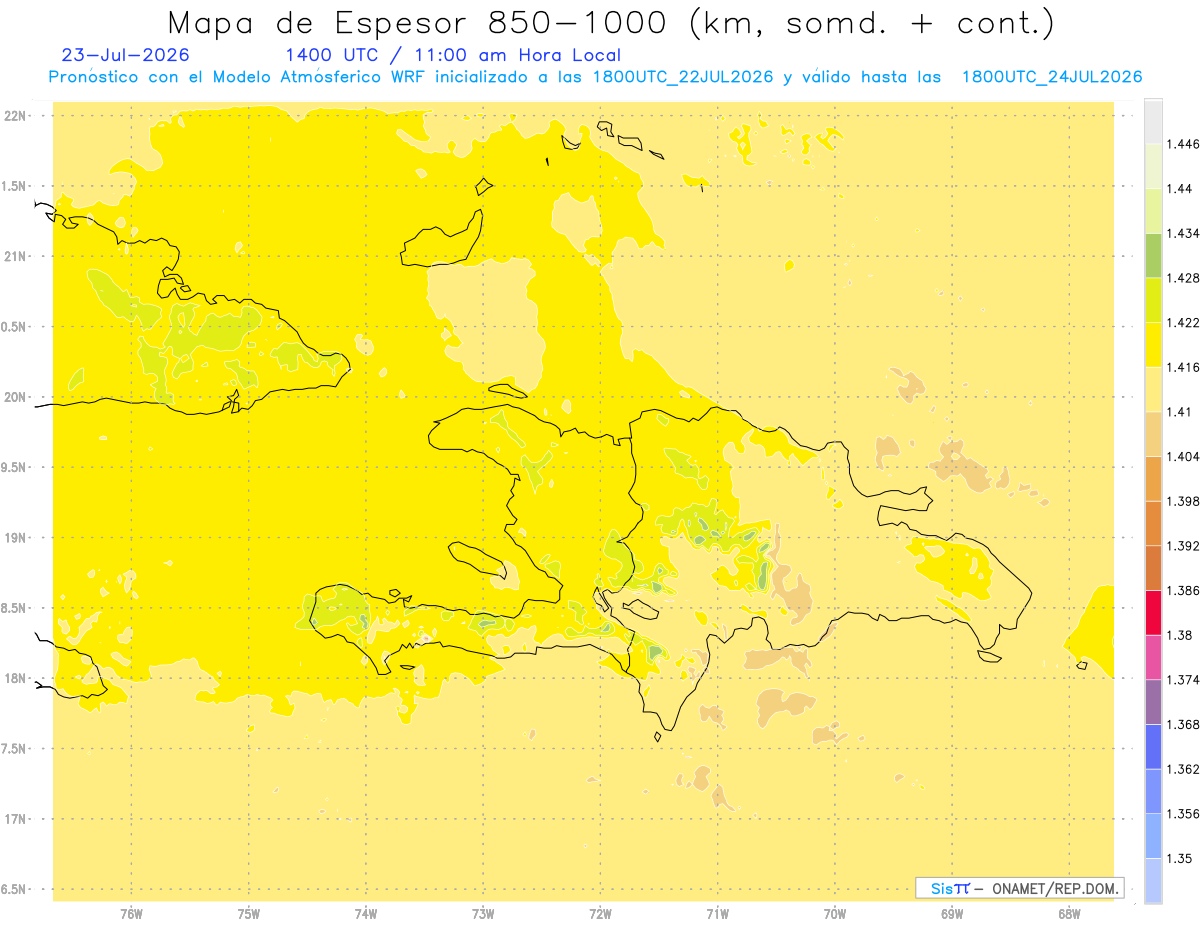Click the legend swatch between 1.434 and 1.44
The height and width of the screenshot is (927, 1200).
[x=1153, y=210]
